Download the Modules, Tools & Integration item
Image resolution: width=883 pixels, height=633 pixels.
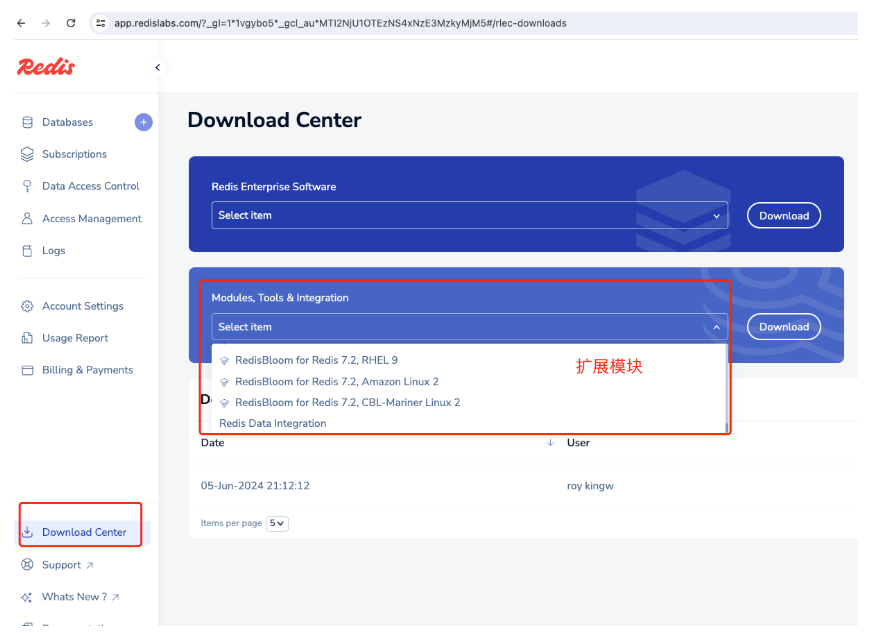point(783,327)
